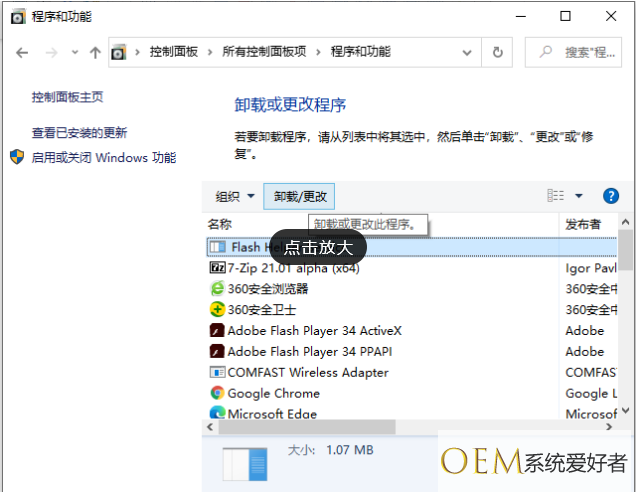Open the help question mark icon
The image size is (636, 492).
coord(611,196)
